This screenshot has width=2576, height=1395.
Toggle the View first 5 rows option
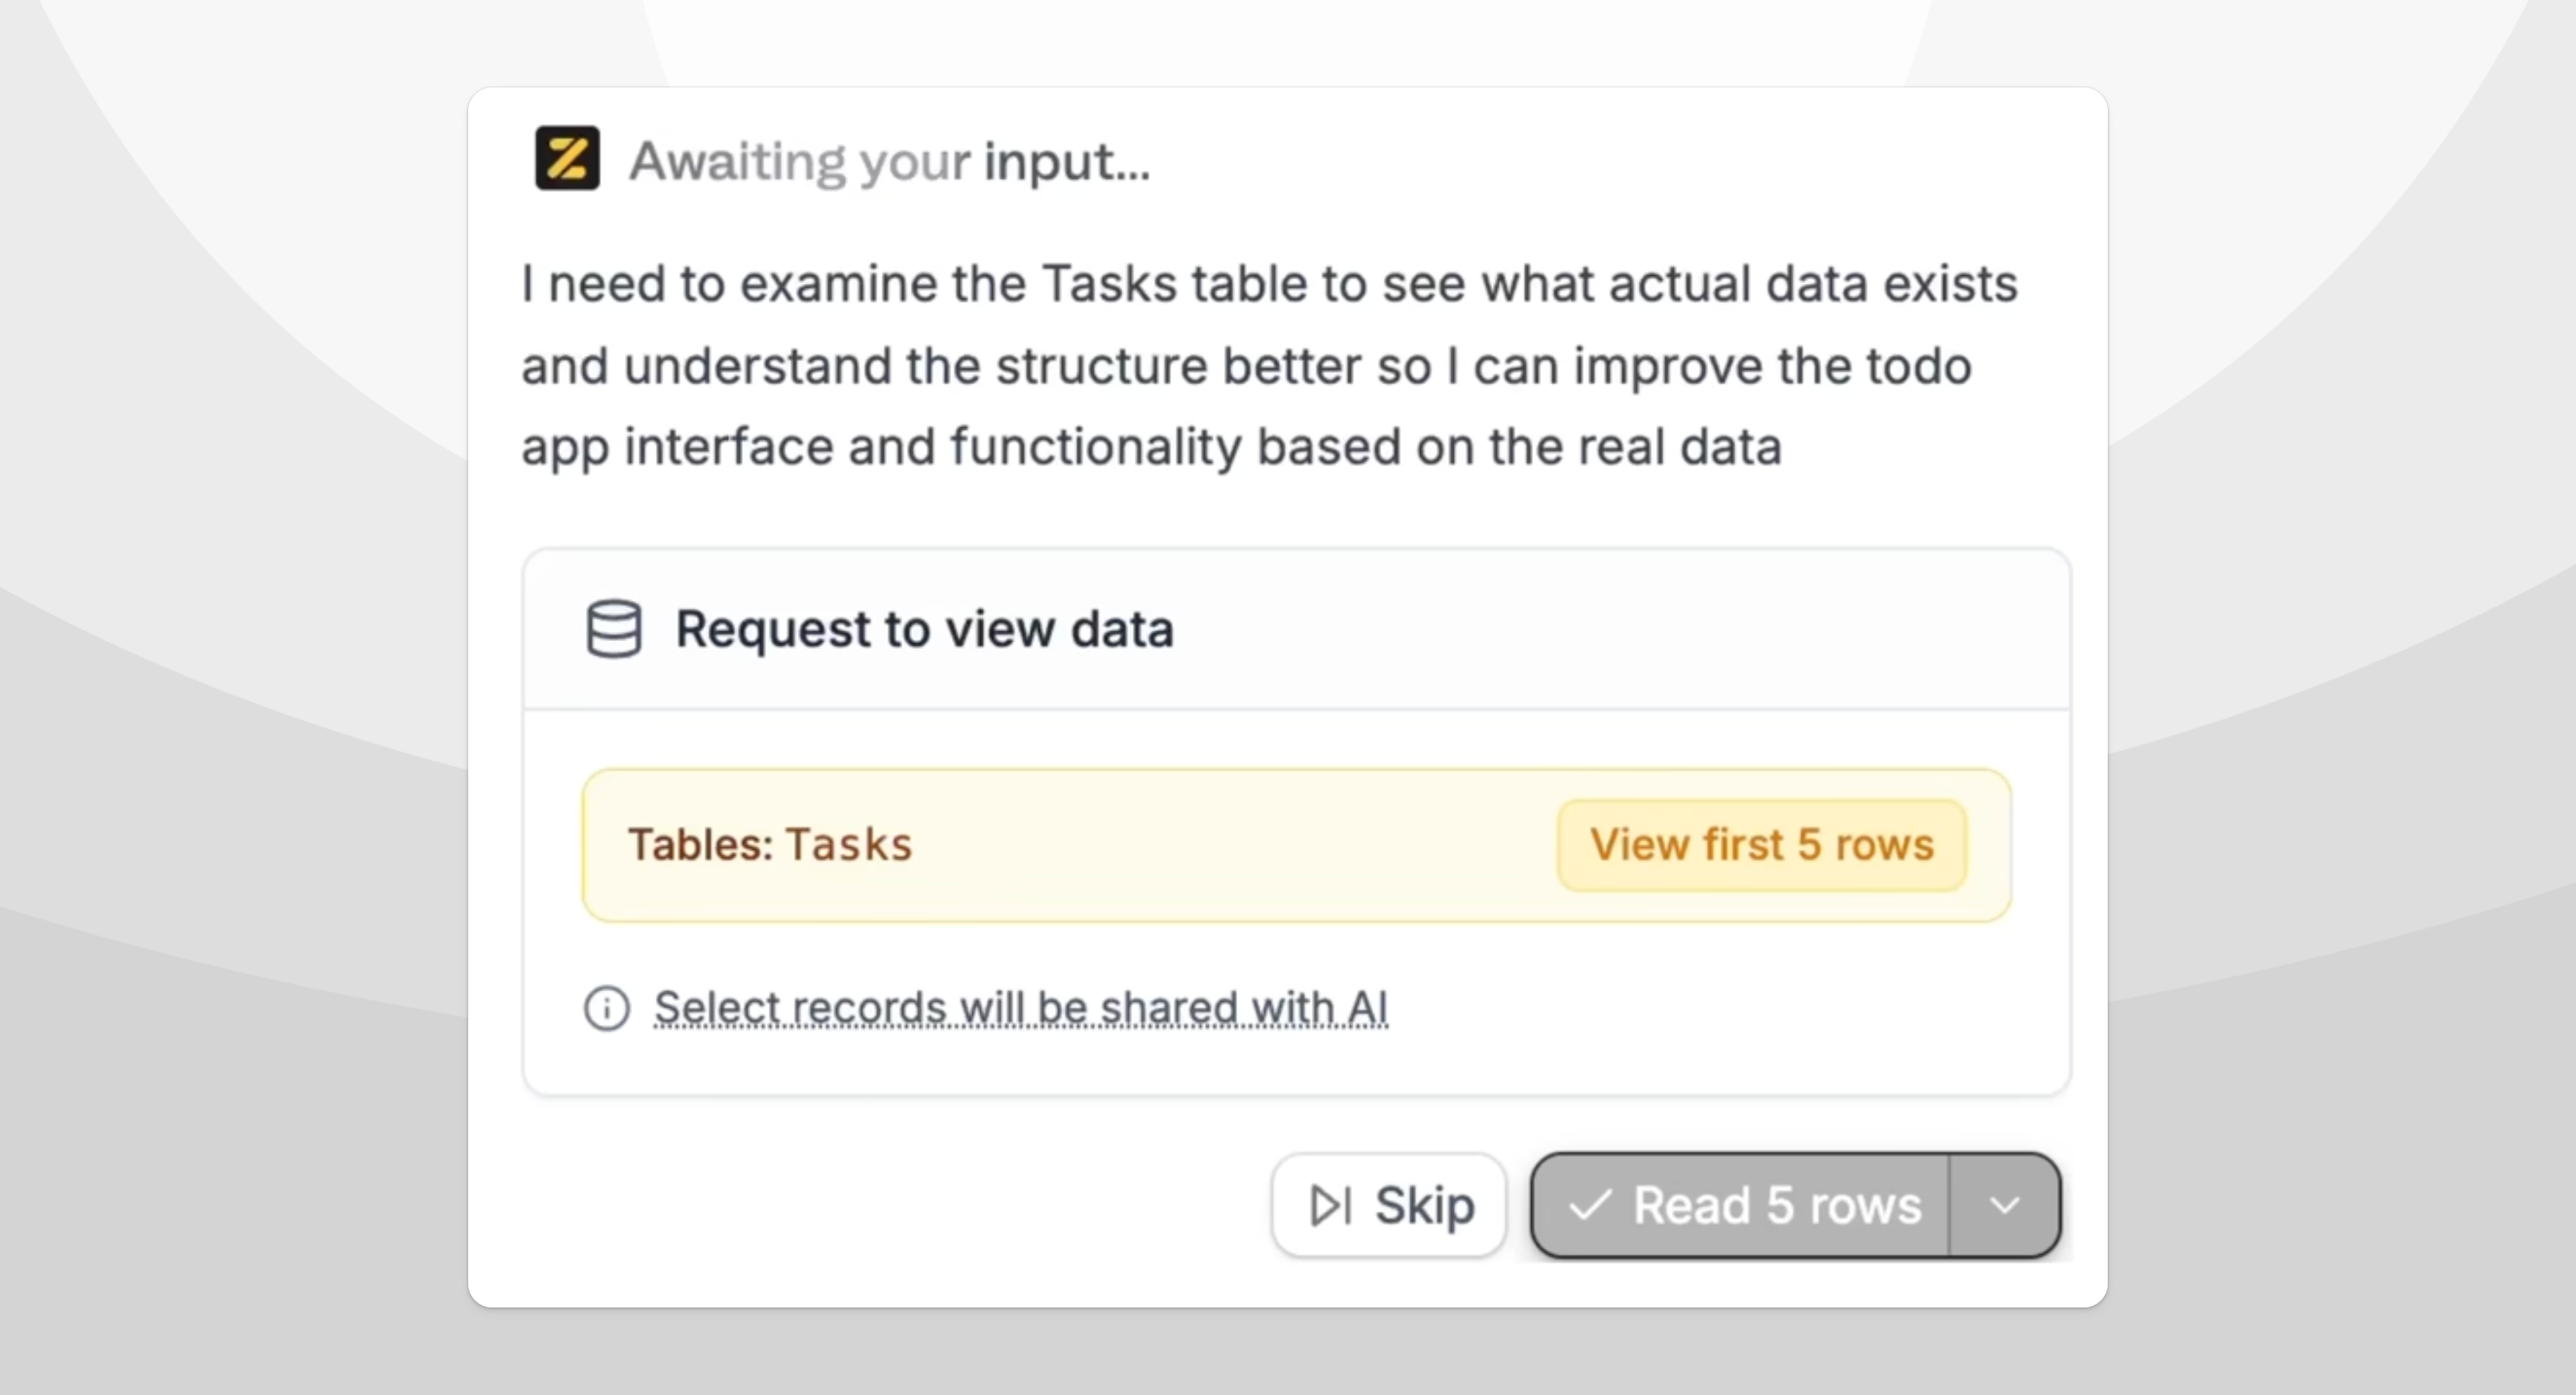pyautogui.click(x=1761, y=845)
